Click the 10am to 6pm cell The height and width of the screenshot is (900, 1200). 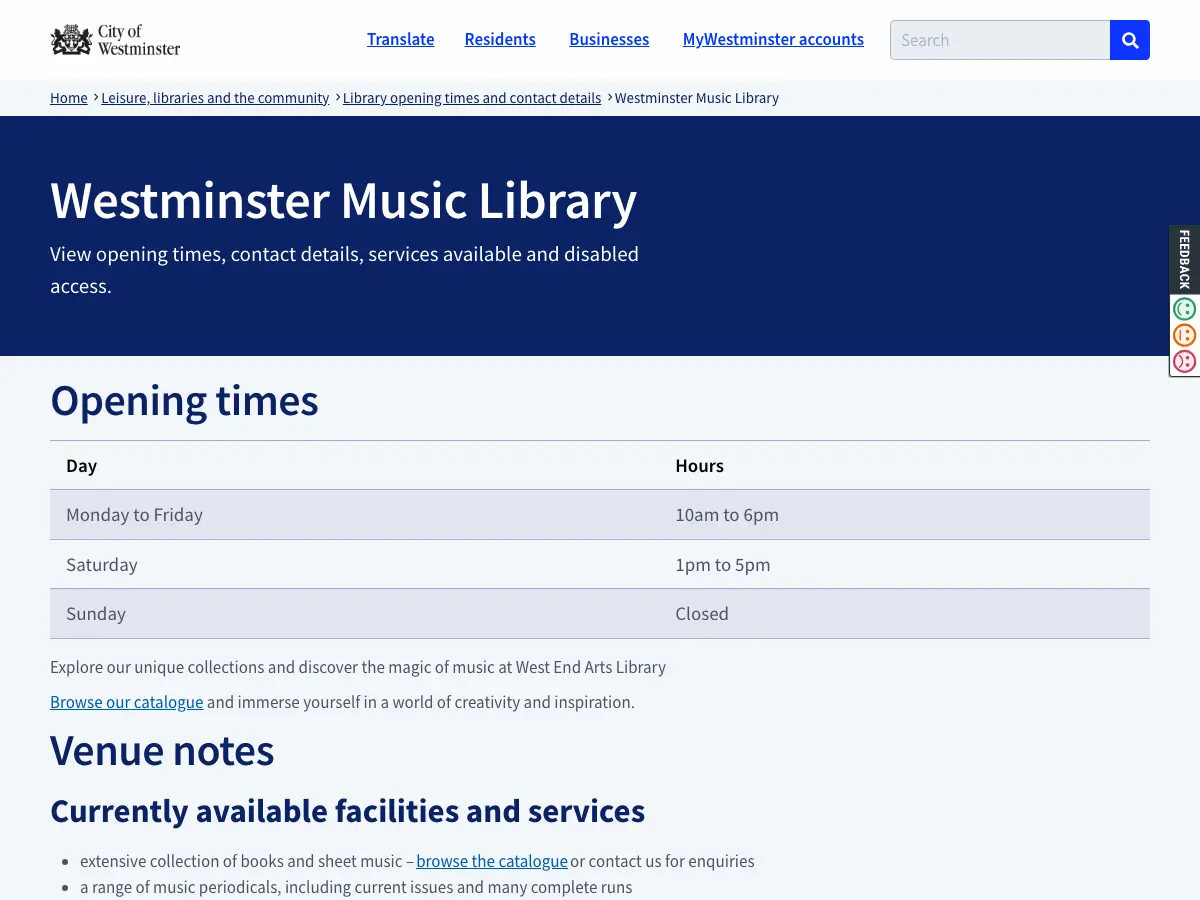904,515
